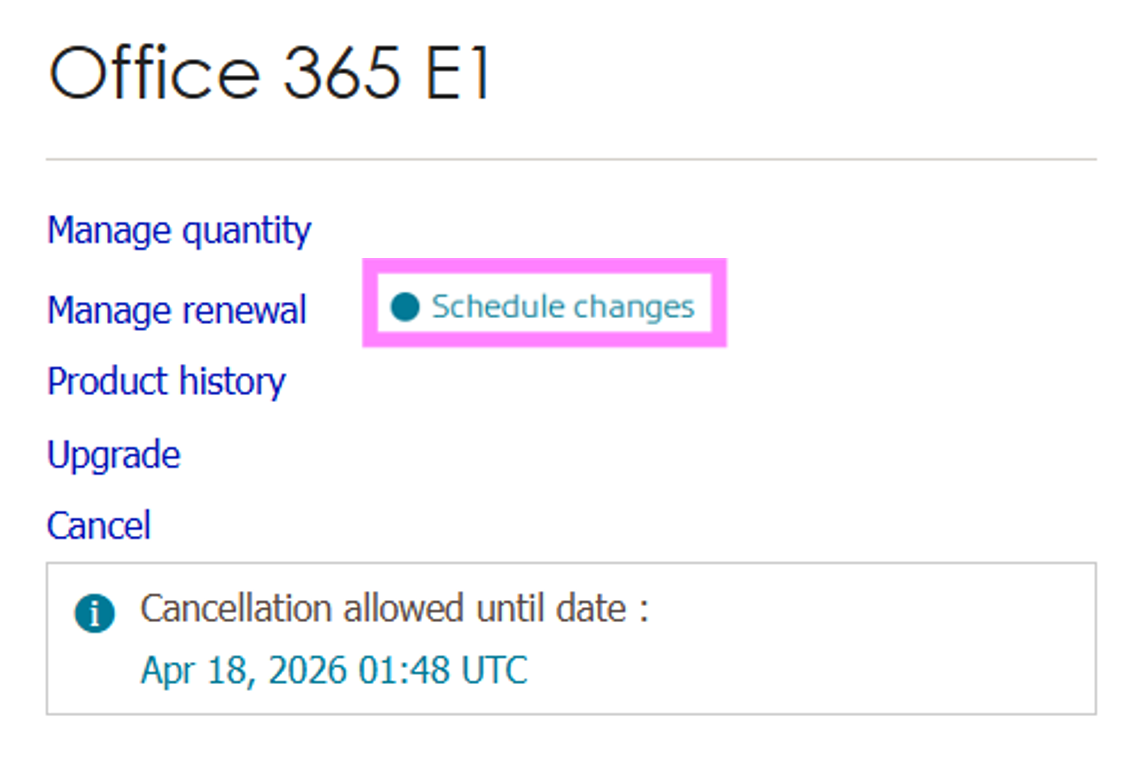This screenshot has width=1136, height=759.
Task: Click the word 'Office' in the title
Action: (155, 73)
